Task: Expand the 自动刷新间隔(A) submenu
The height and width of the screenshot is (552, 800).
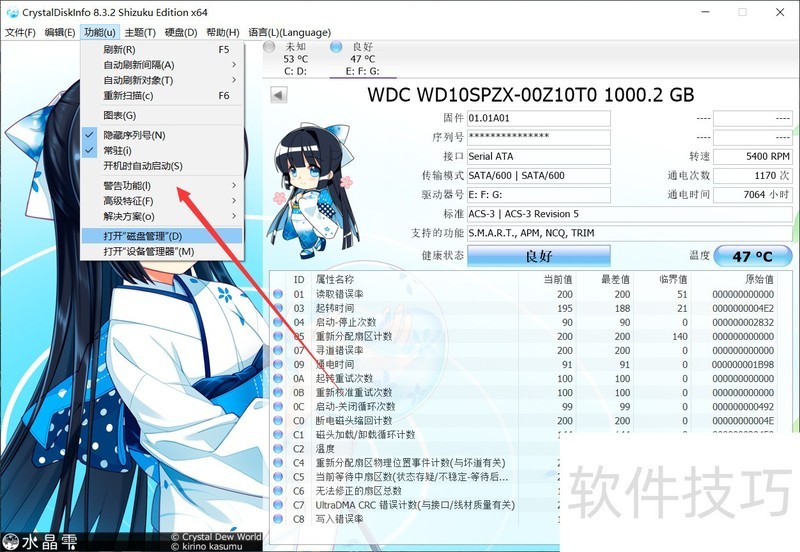Action: pyautogui.click(x=162, y=65)
